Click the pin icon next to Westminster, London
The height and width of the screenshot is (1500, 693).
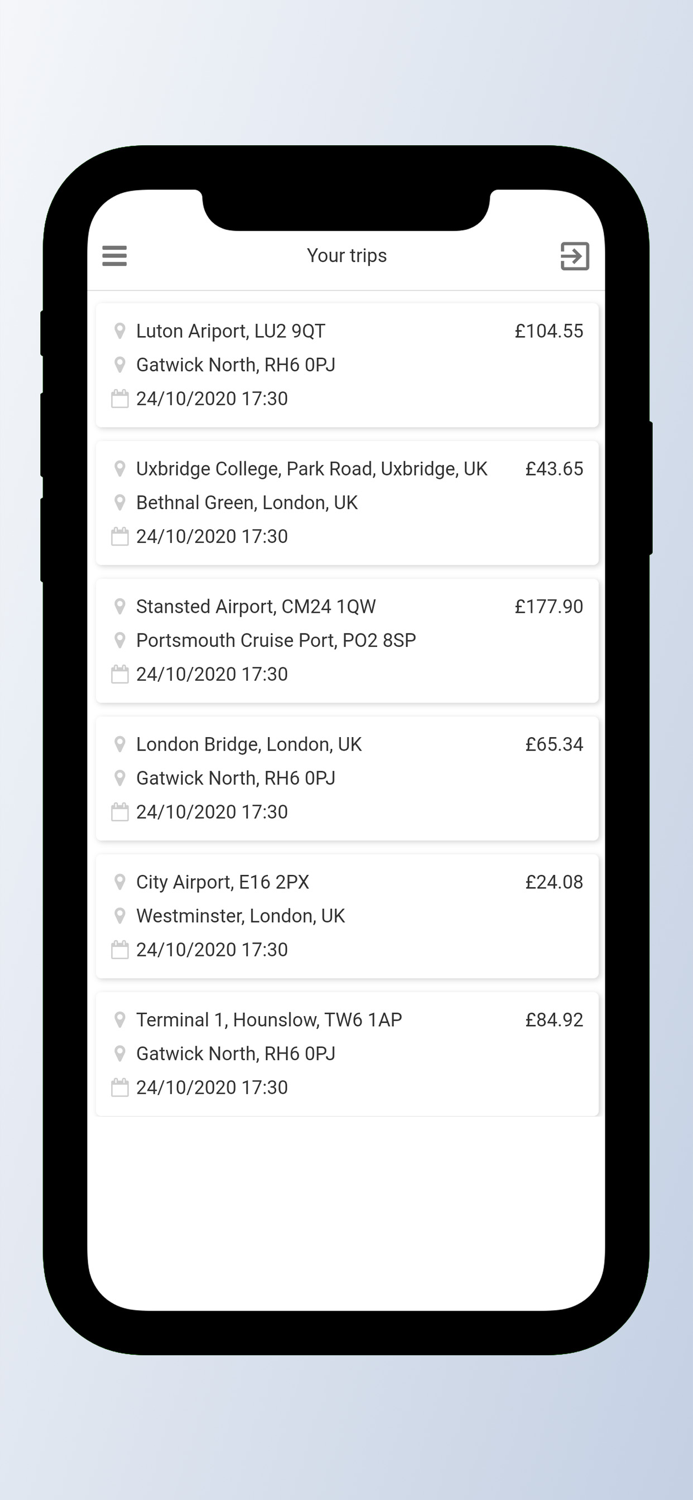click(x=120, y=916)
